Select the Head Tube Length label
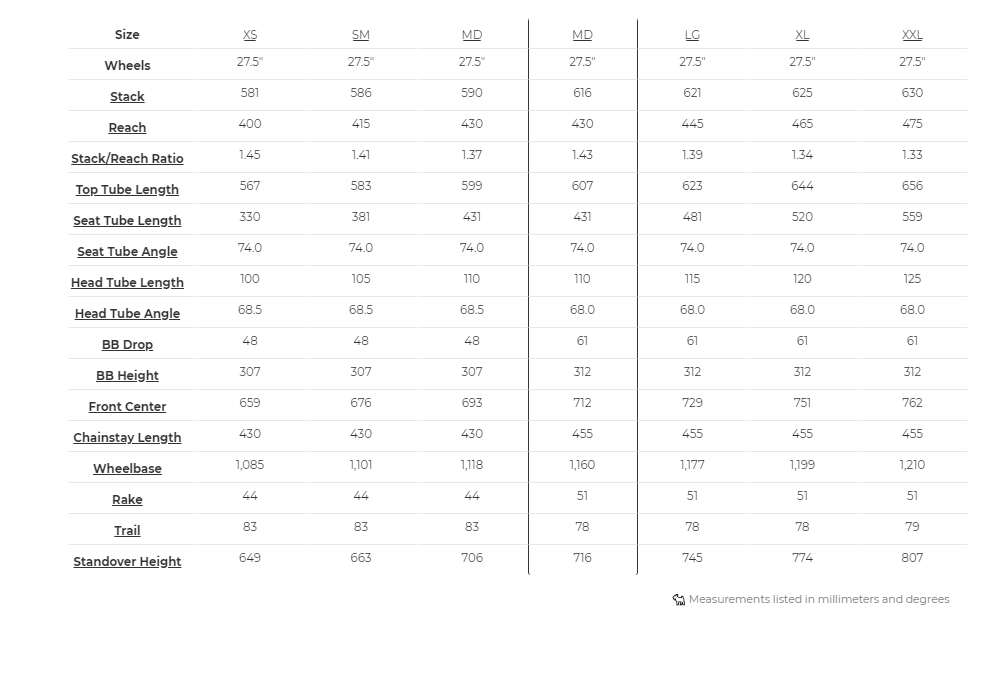Screen dimensions: 1001x676 point(127,283)
